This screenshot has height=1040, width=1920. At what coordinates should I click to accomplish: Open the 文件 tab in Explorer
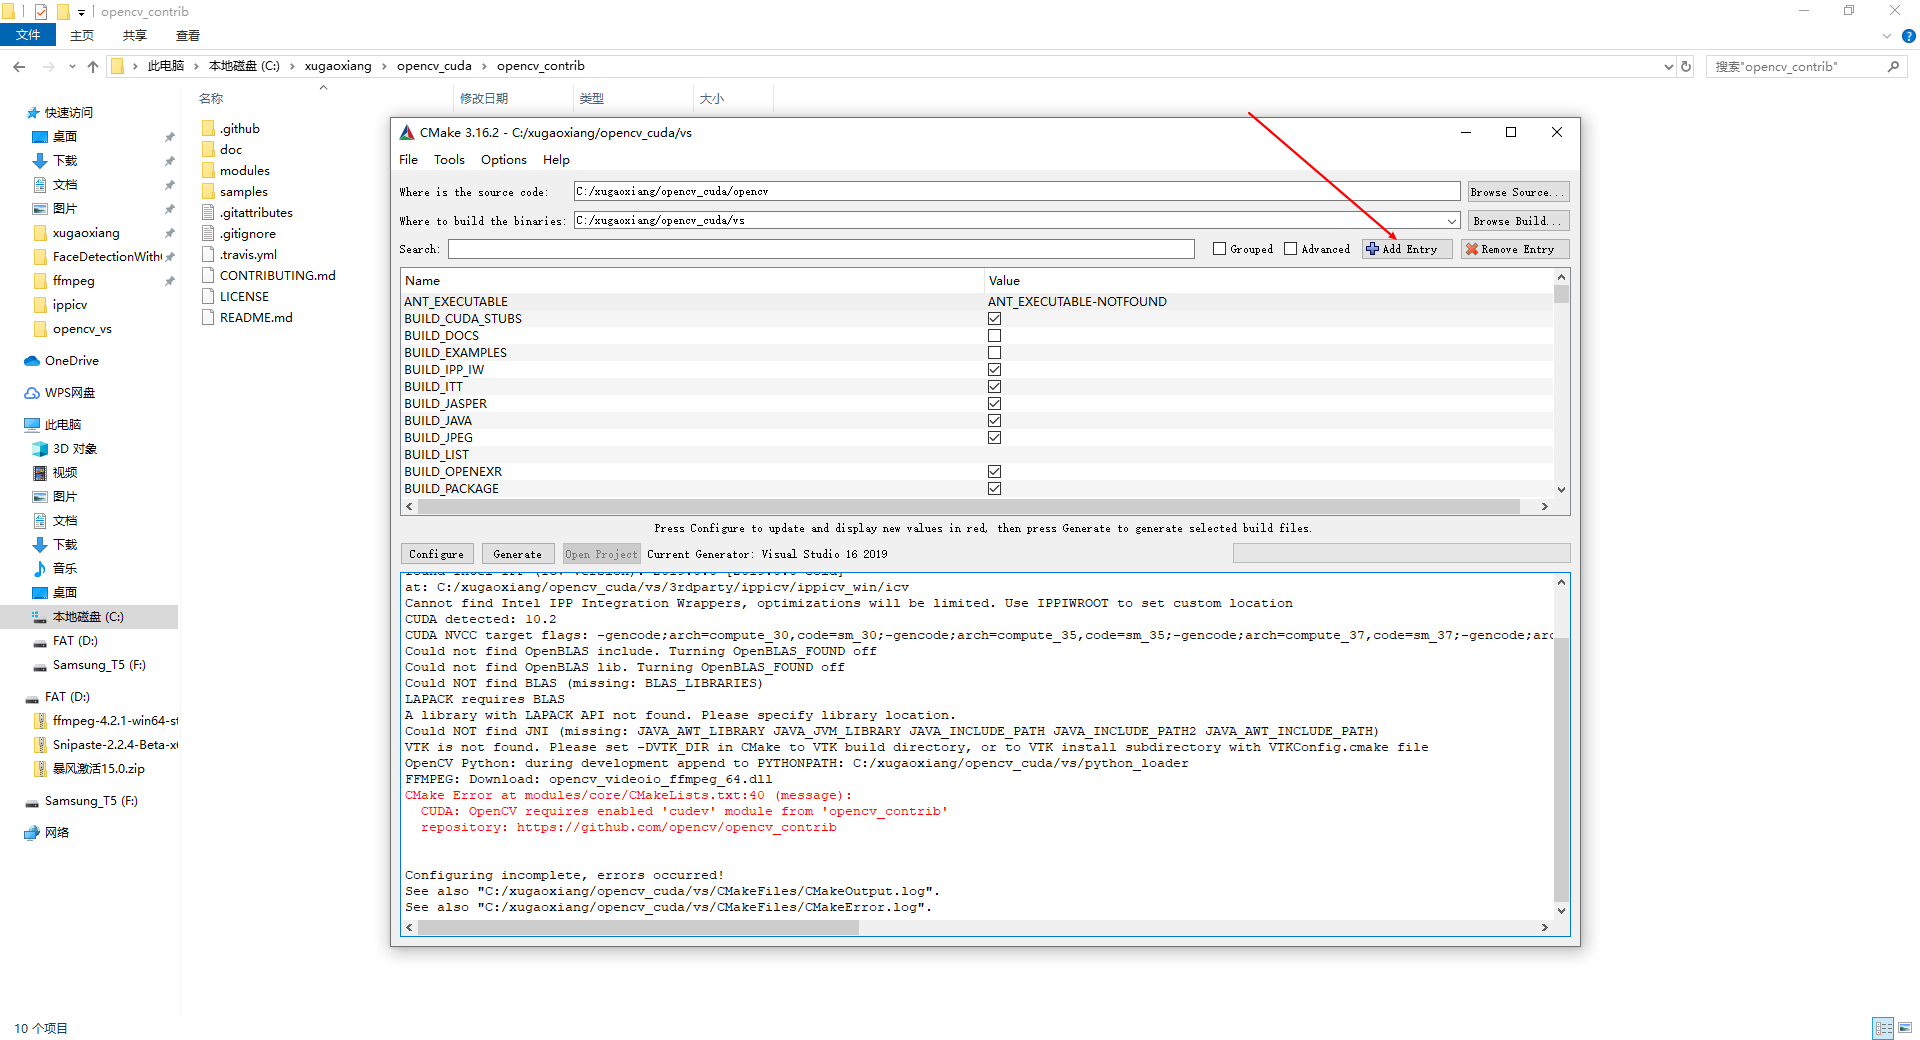tap(28, 35)
